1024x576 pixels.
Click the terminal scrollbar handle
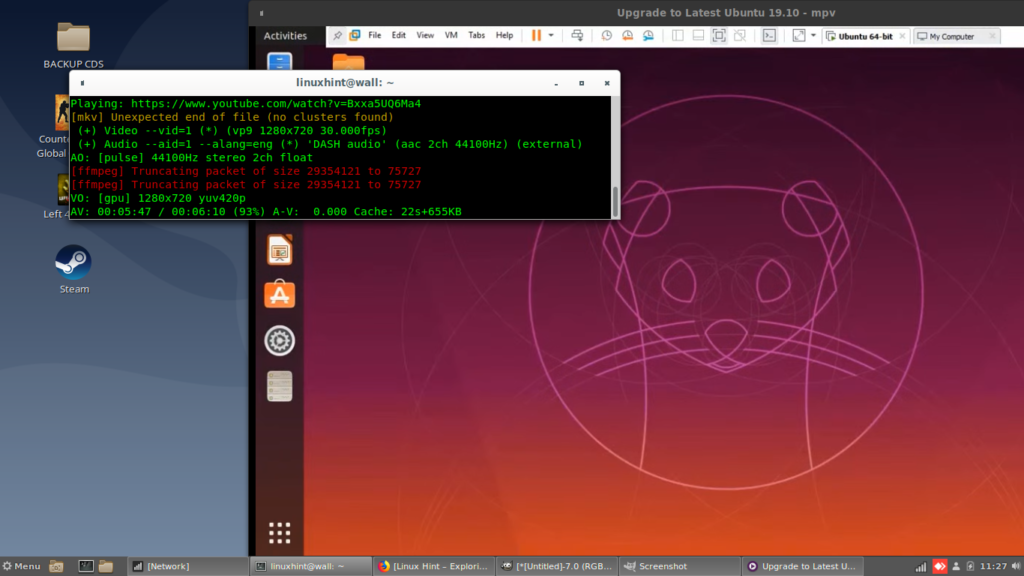click(x=615, y=202)
